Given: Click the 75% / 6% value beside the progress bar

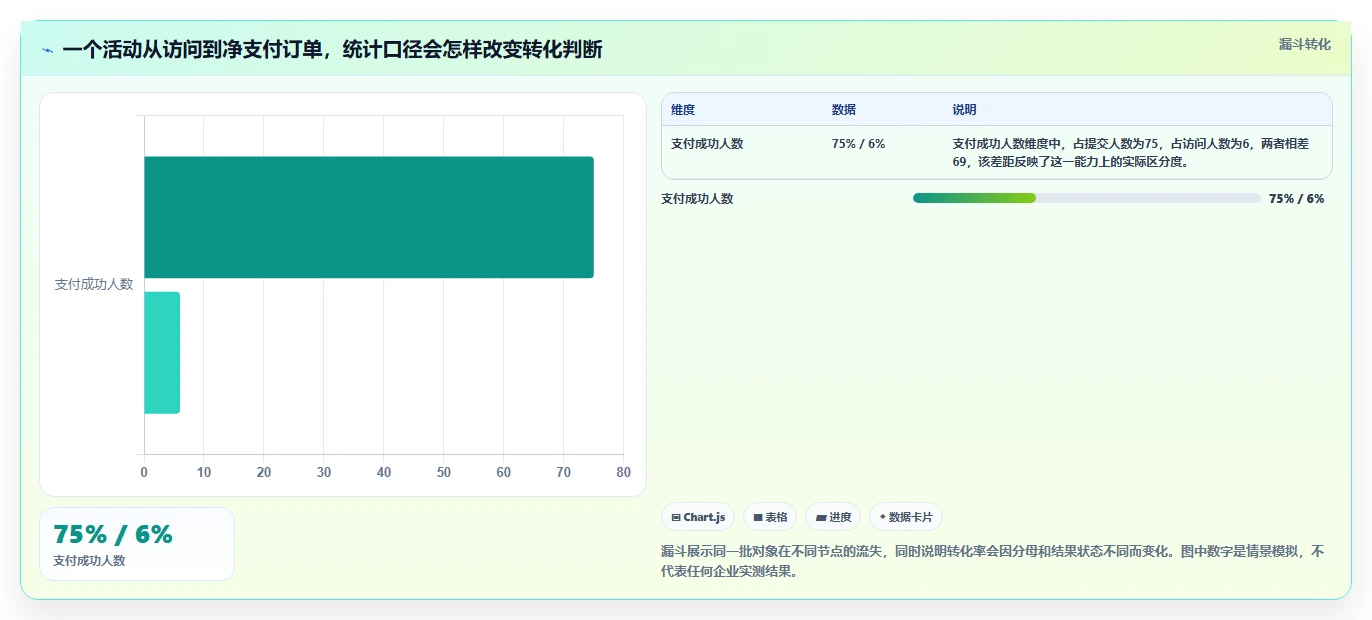Looking at the screenshot, I should tap(1296, 199).
